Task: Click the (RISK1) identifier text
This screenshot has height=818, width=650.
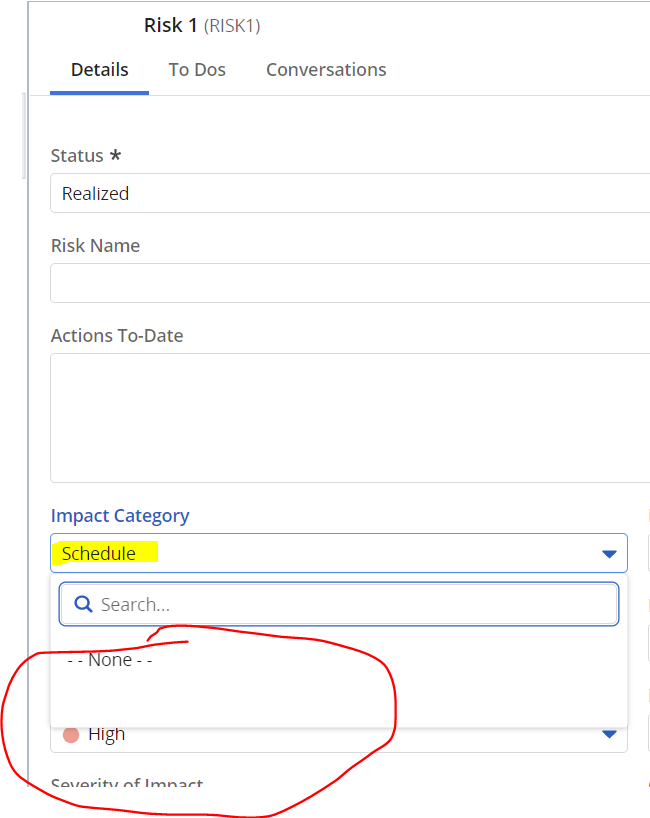Action: coord(232,26)
